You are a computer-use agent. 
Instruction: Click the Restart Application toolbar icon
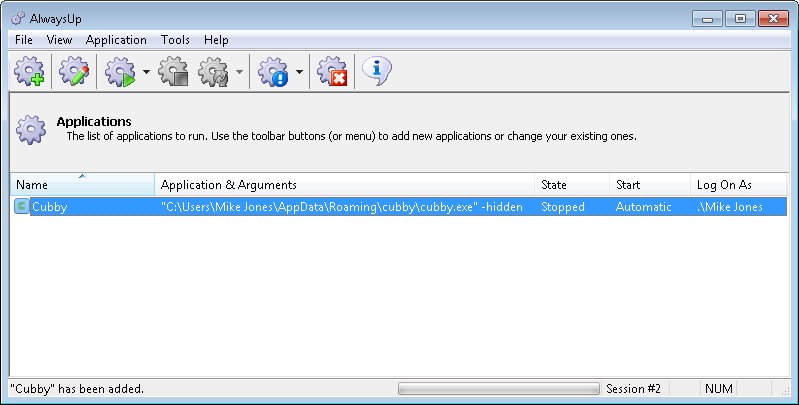tap(214, 71)
